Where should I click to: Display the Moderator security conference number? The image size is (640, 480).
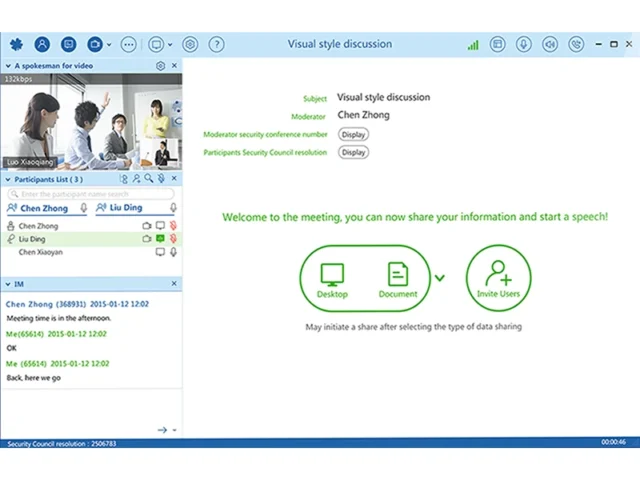click(x=353, y=134)
